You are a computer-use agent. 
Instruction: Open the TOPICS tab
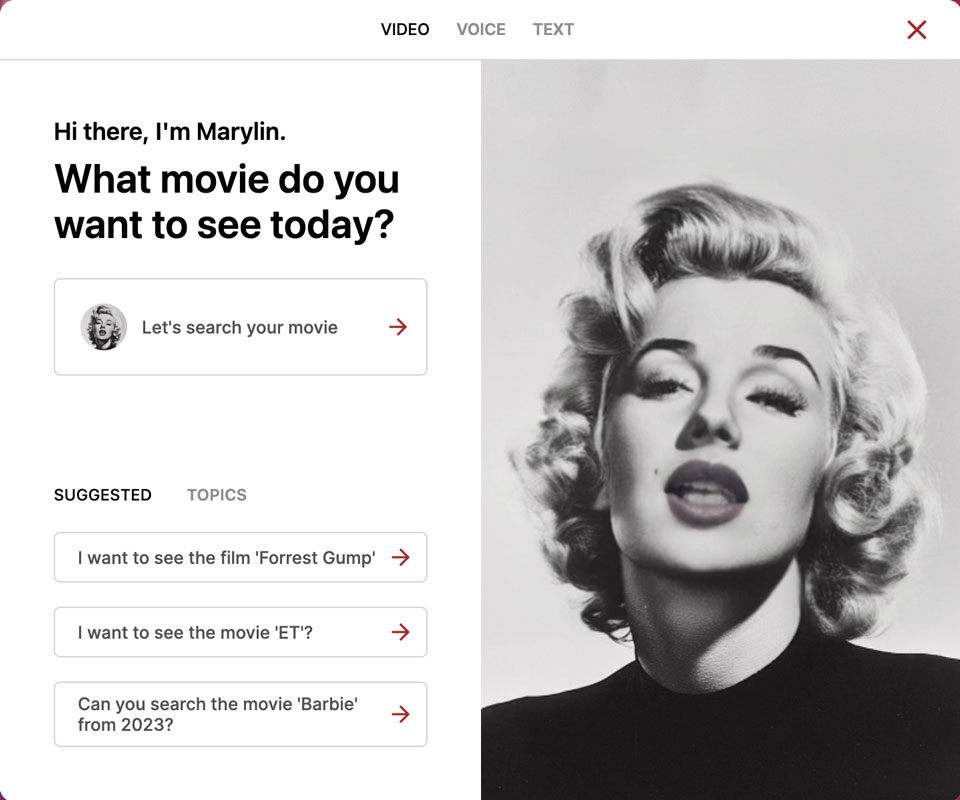pyautogui.click(x=217, y=495)
